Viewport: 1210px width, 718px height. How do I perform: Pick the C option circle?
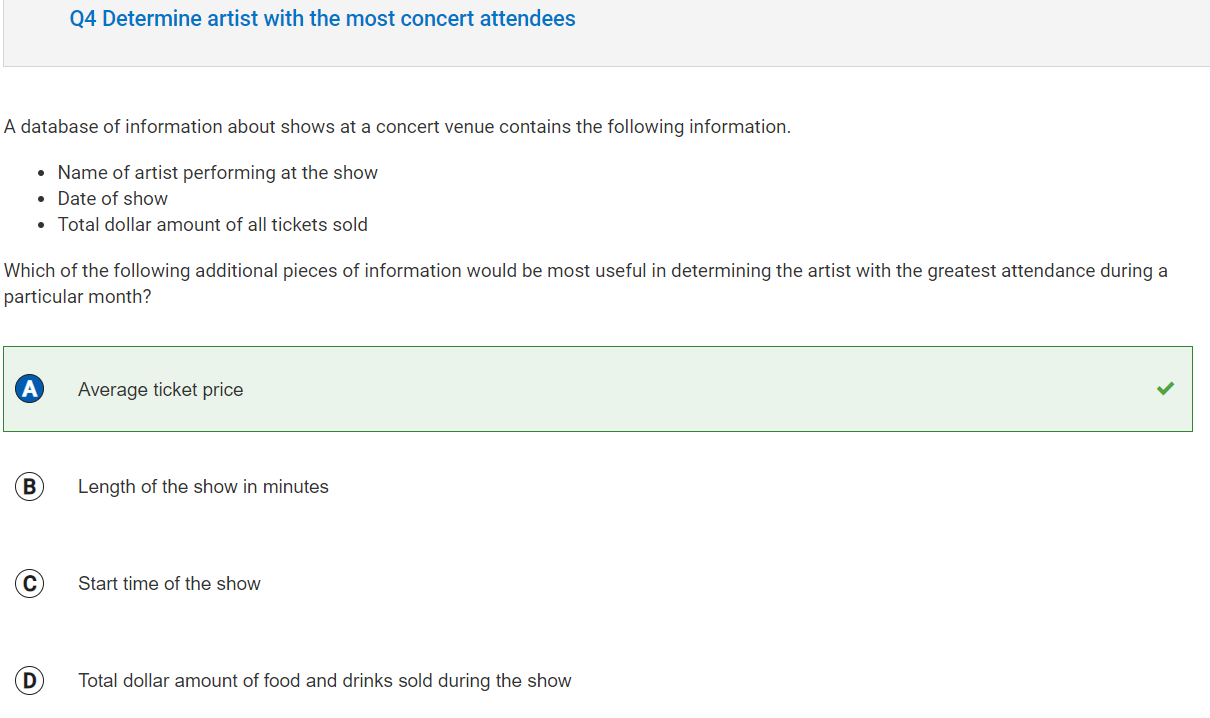(30, 584)
